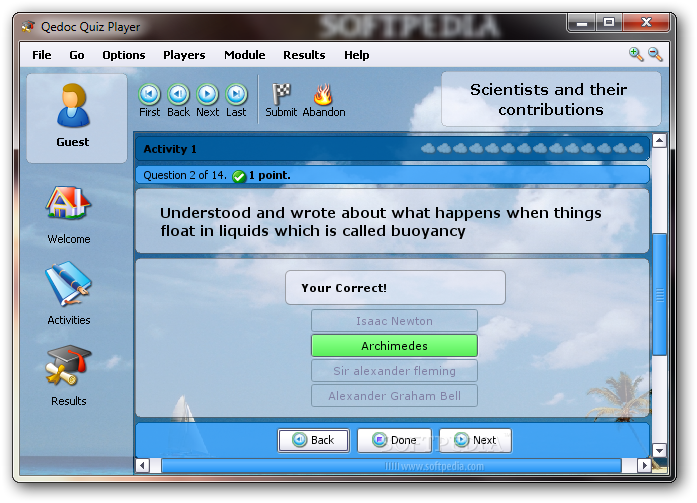Zoom in with the plus magnifier icon

pyautogui.click(x=636, y=54)
